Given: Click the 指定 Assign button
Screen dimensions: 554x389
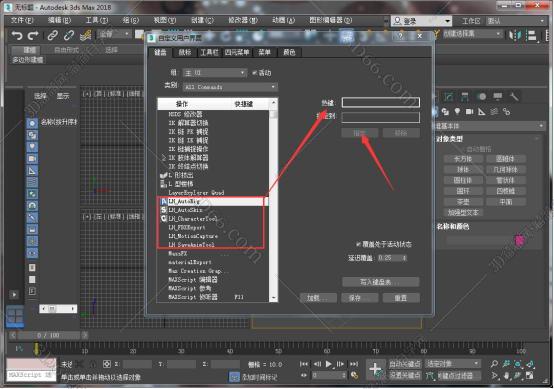Looking at the screenshot, I should click(360, 133).
